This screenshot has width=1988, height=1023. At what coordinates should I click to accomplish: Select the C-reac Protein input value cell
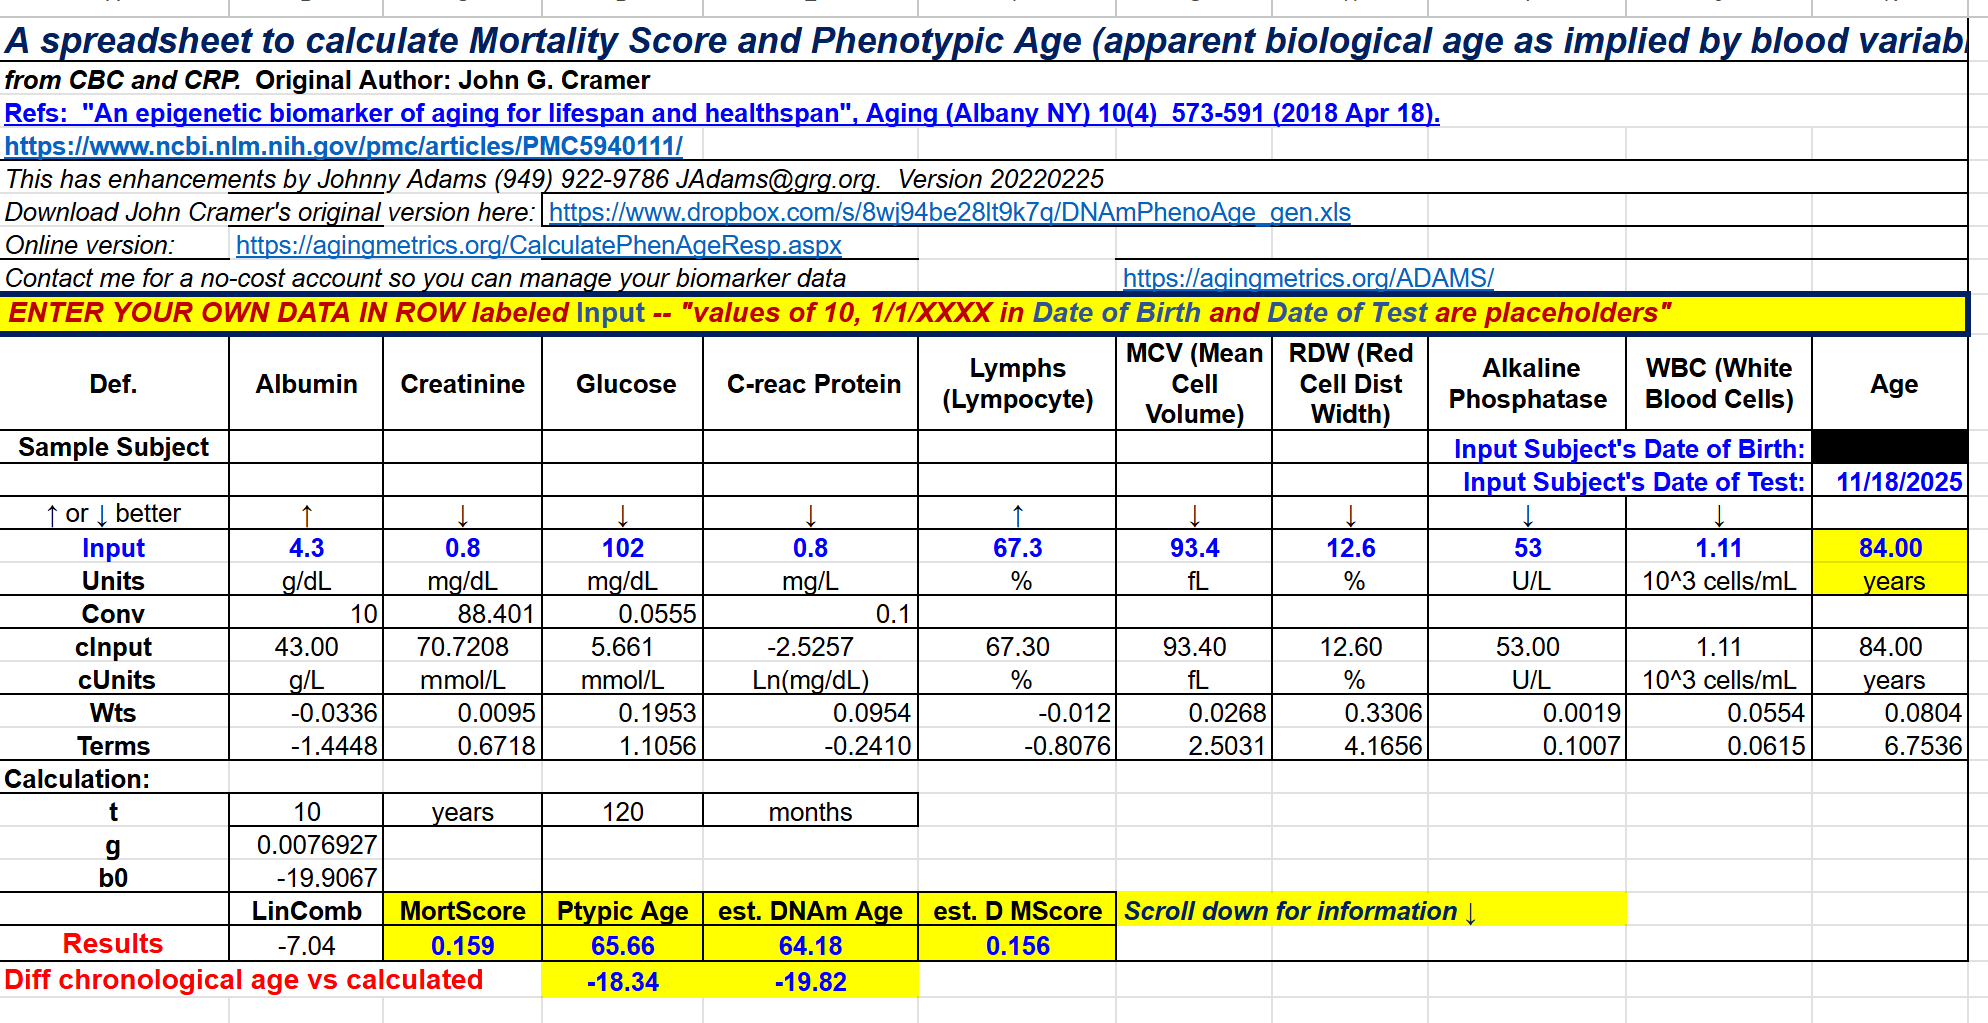810,548
